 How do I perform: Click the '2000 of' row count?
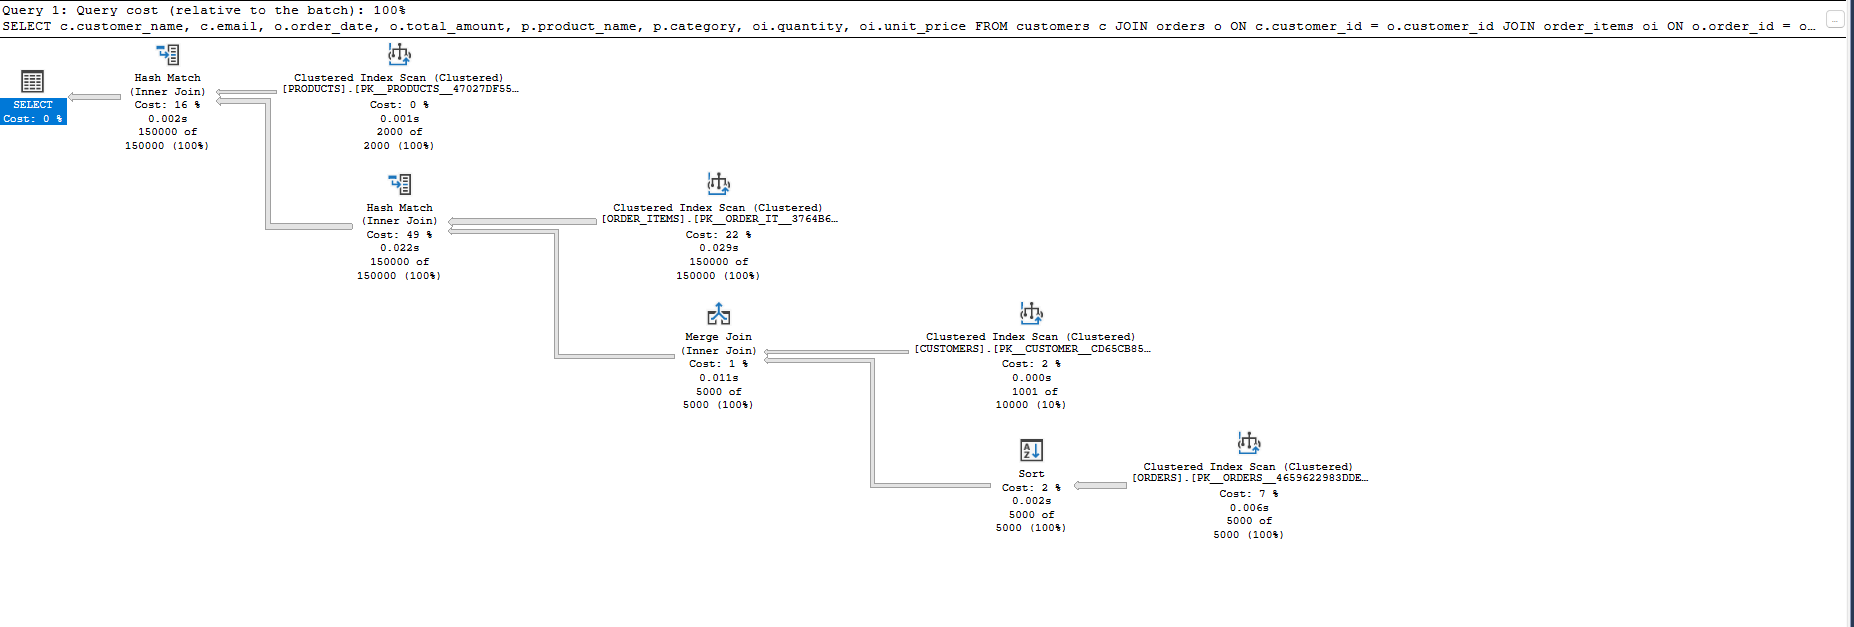[x=400, y=132]
